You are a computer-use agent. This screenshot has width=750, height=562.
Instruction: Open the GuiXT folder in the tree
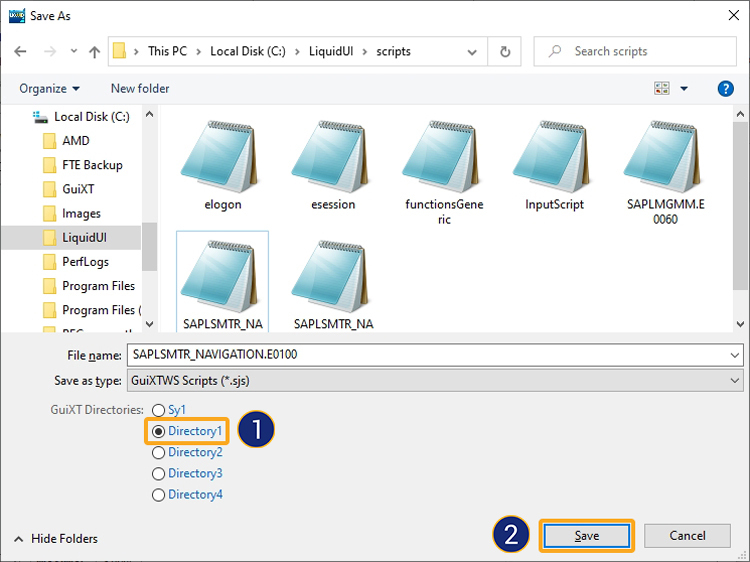(x=78, y=189)
